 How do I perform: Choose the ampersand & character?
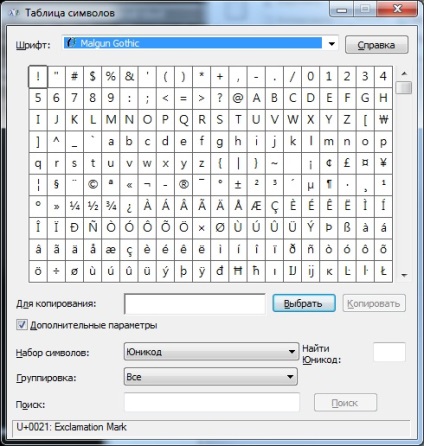[x=129, y=77]
